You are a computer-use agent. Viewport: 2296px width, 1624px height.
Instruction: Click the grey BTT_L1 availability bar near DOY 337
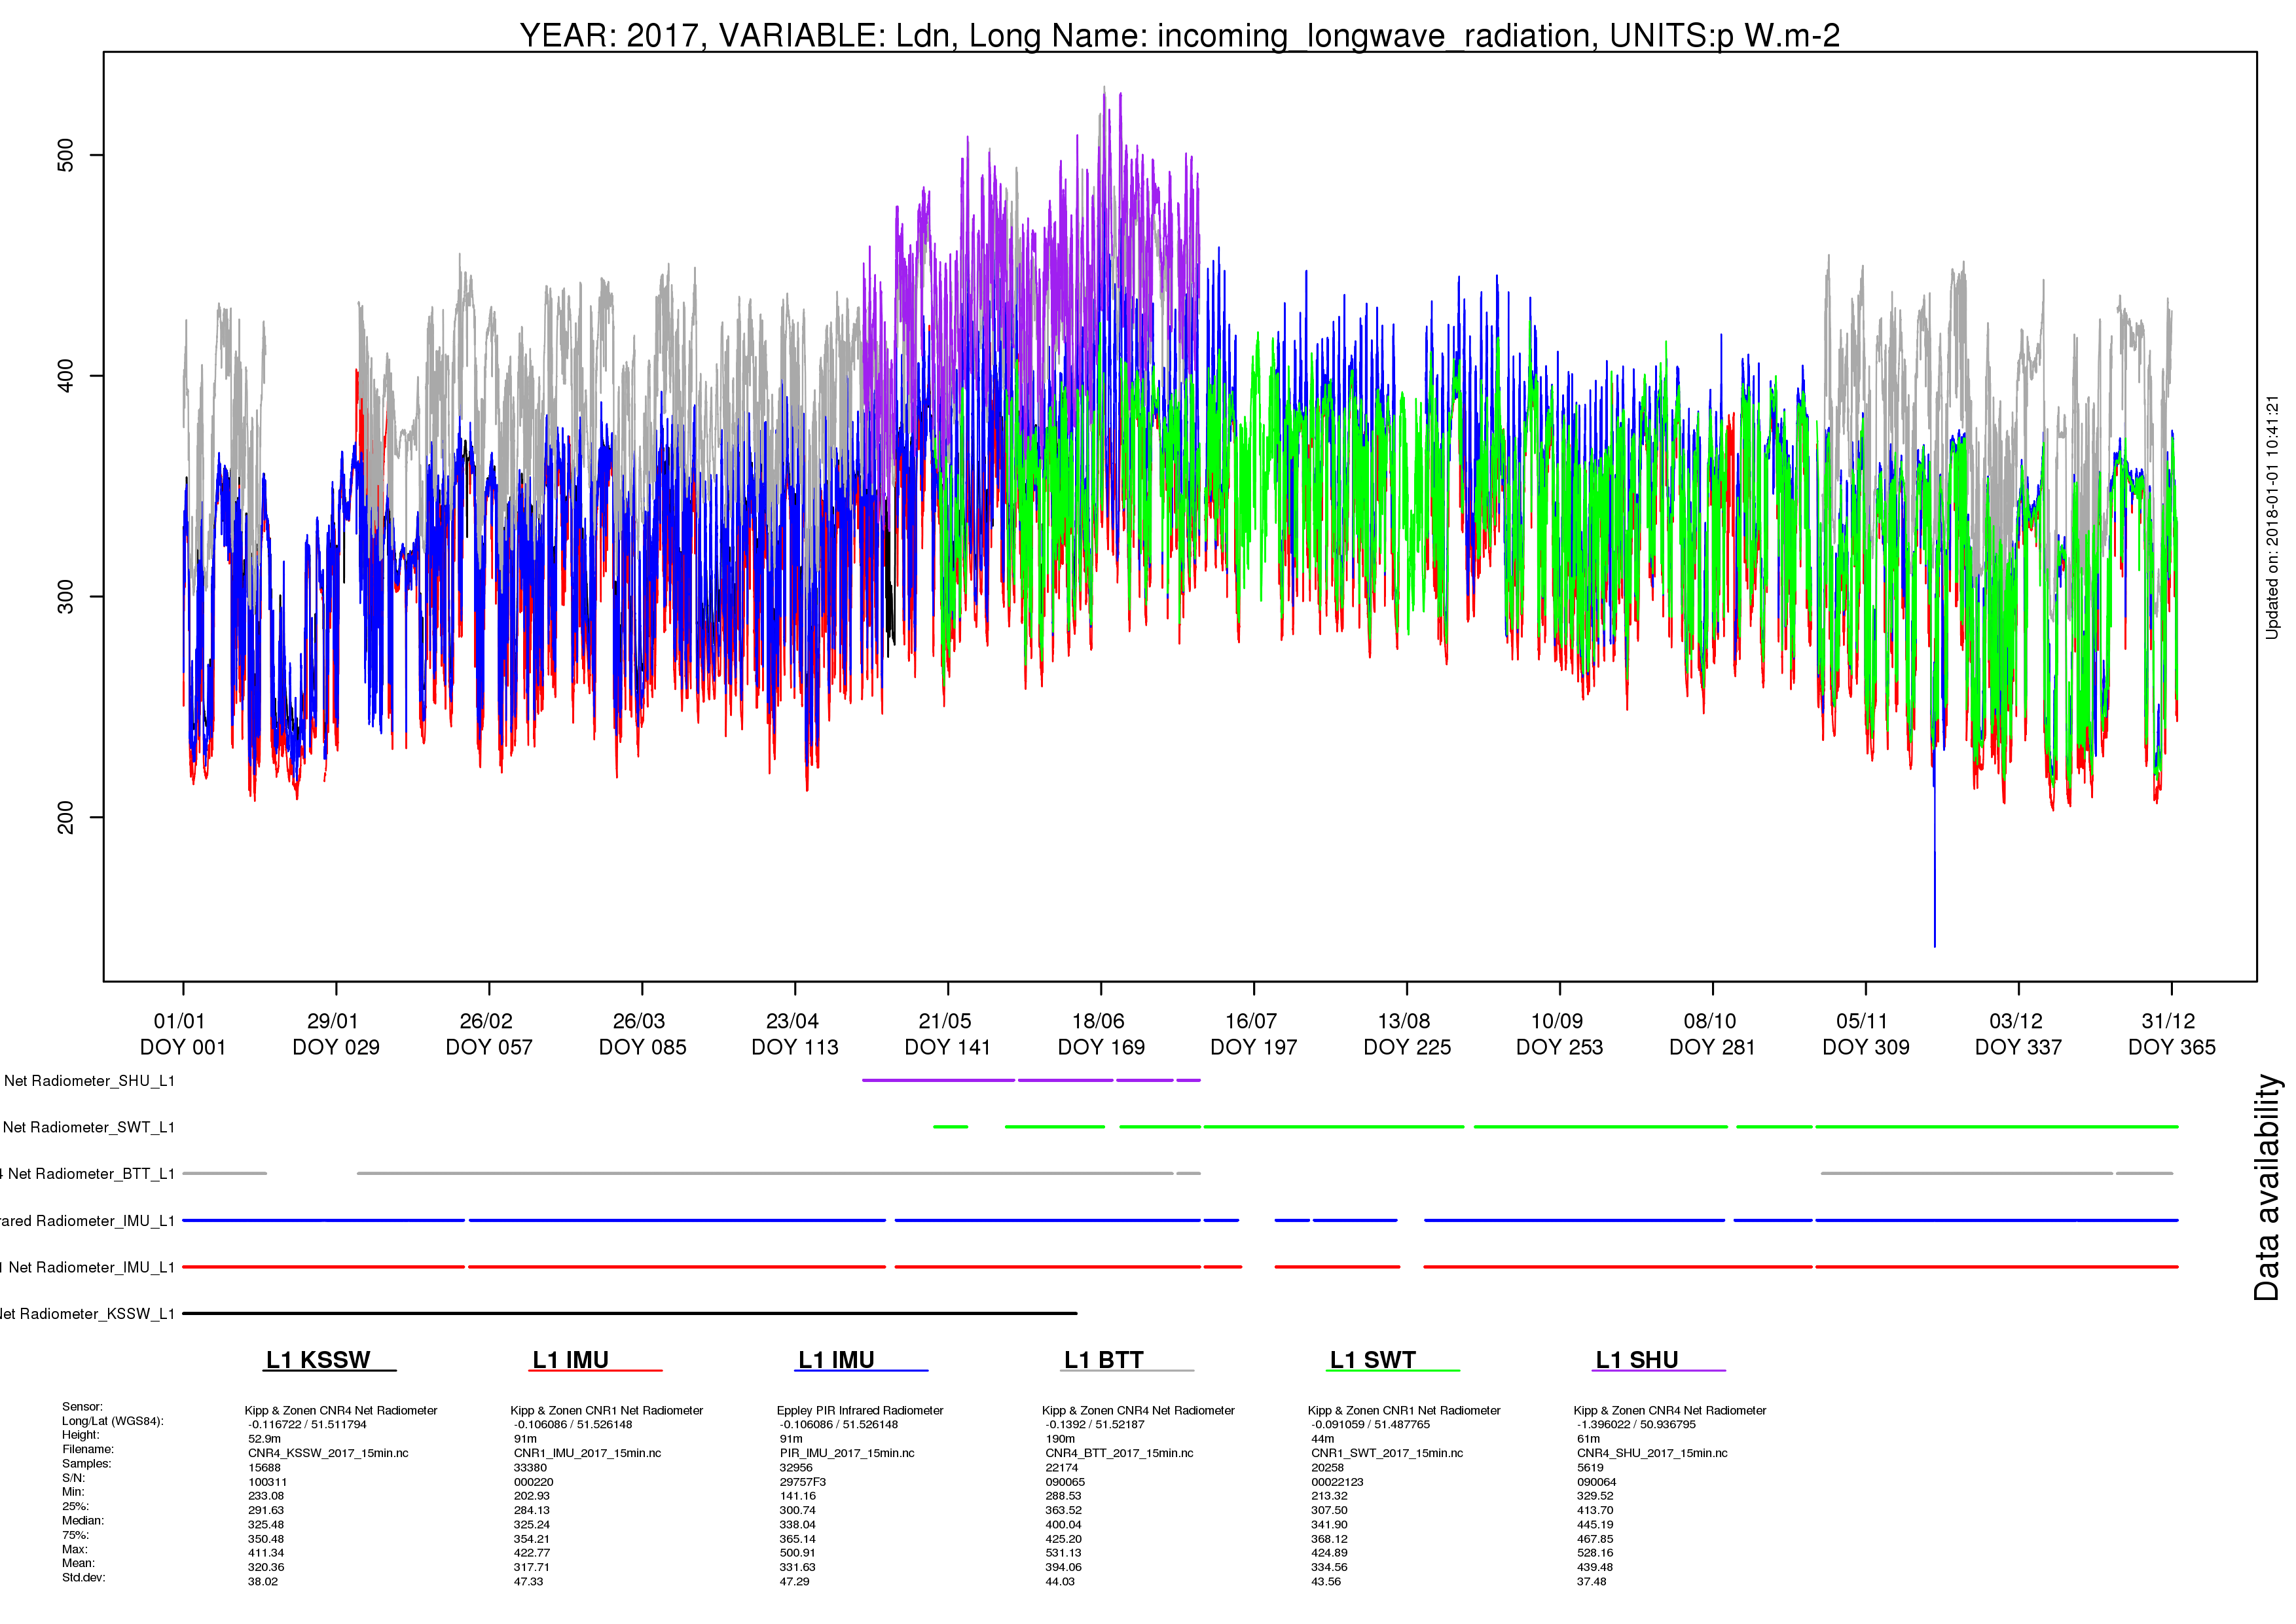tap(1967, 1173)
